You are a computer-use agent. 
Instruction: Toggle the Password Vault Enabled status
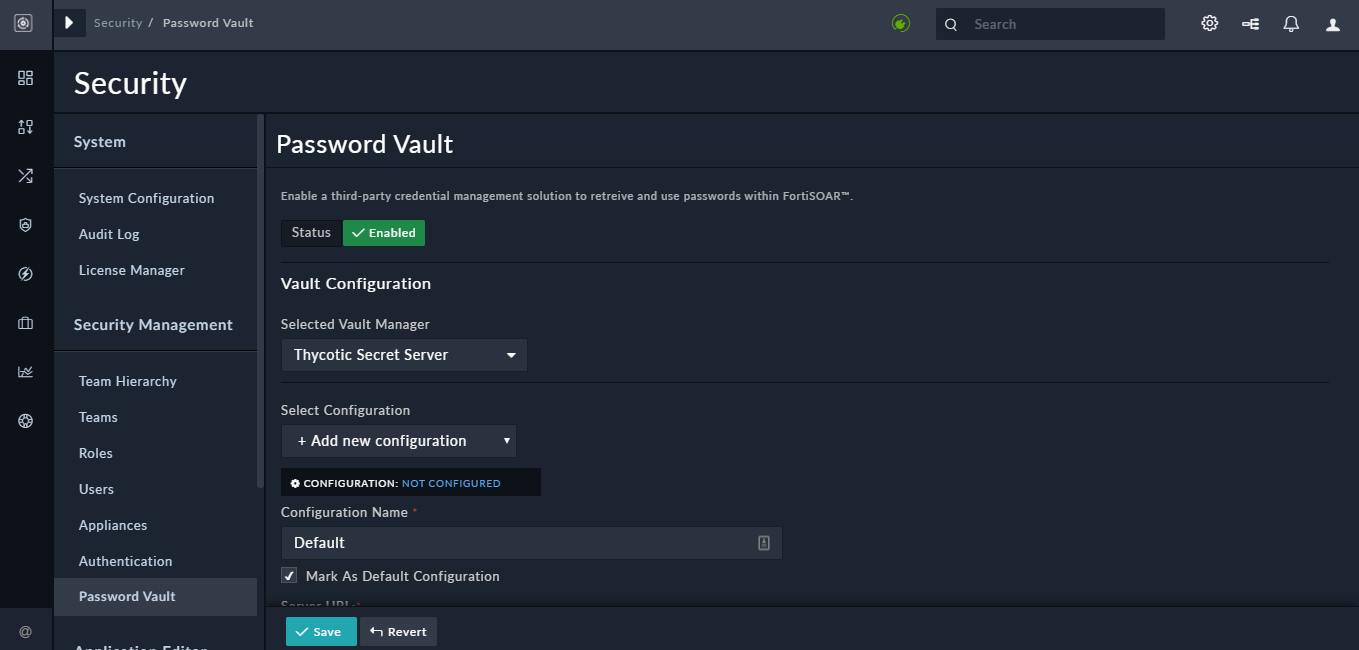(x=384, y=232)
